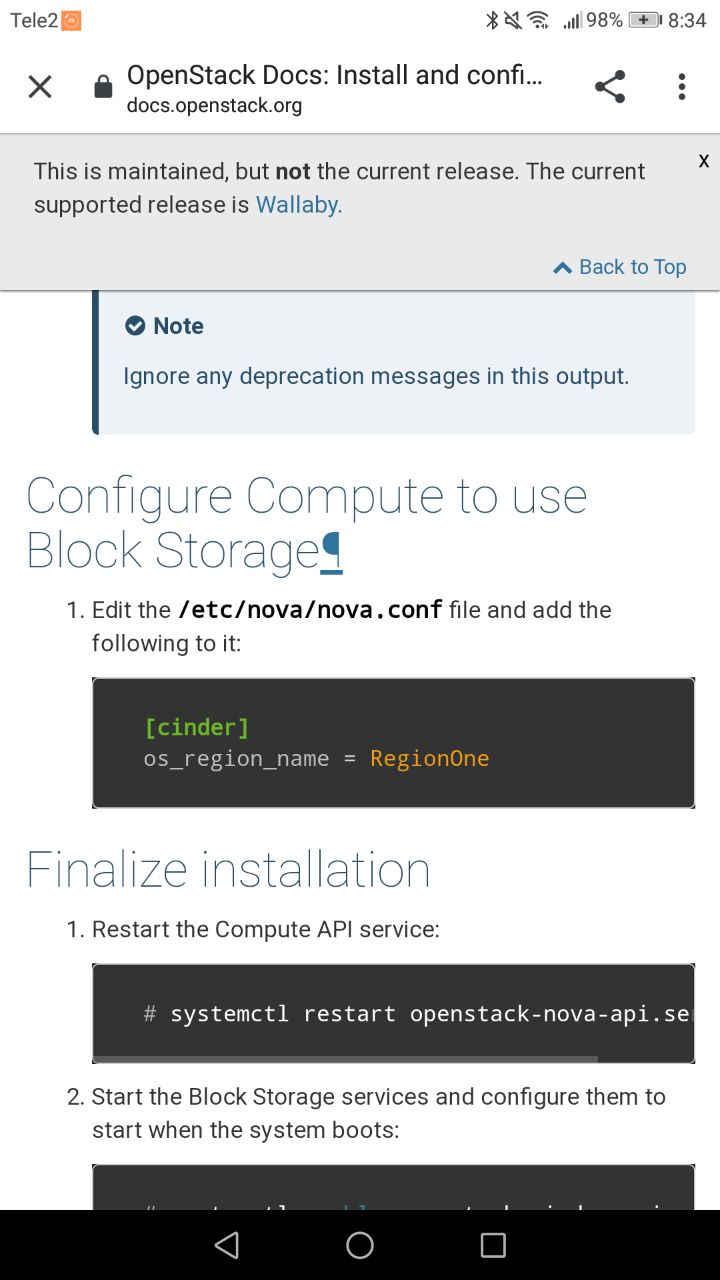Open the Wallaby release link

(299, 205)
